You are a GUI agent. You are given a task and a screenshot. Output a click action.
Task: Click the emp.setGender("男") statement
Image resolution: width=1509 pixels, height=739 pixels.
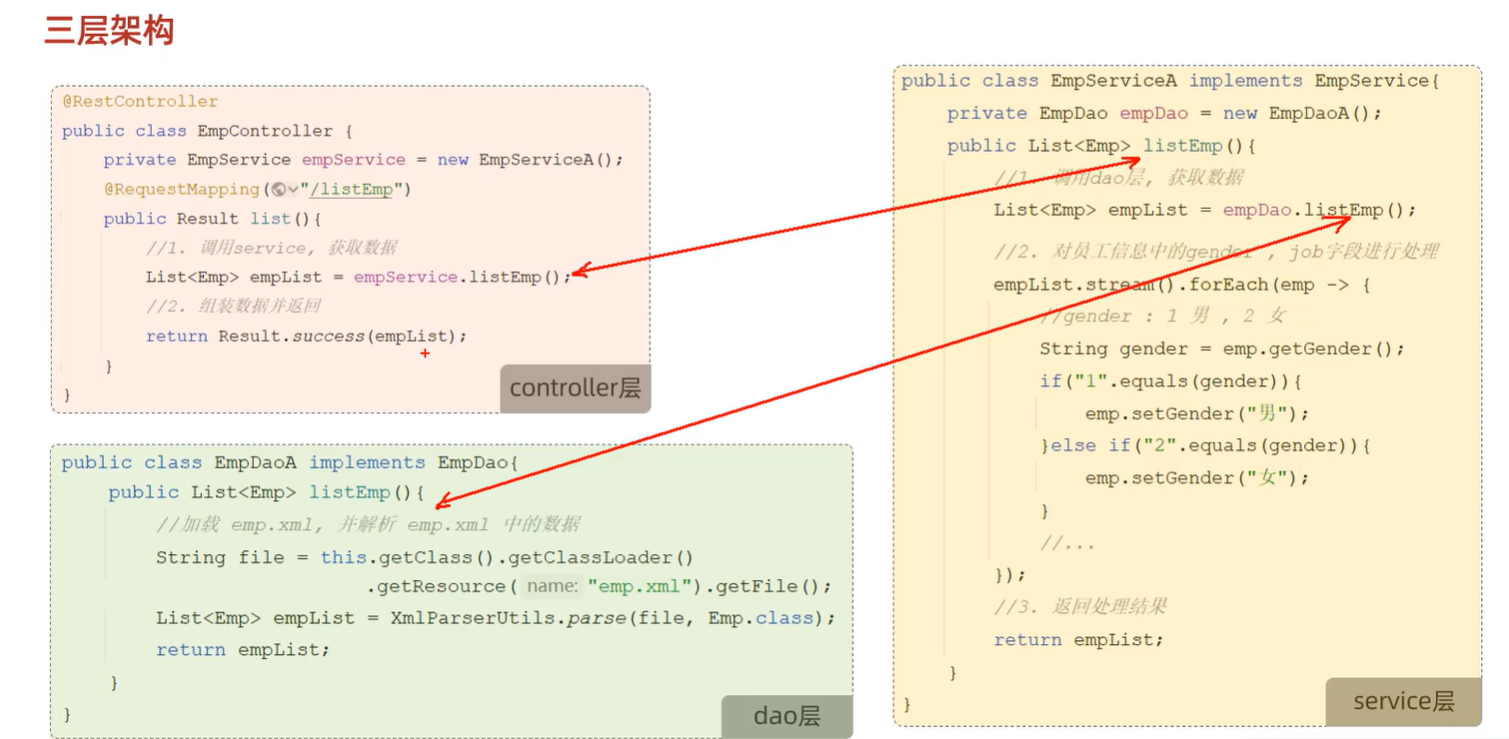click(x=1196, y=414)
